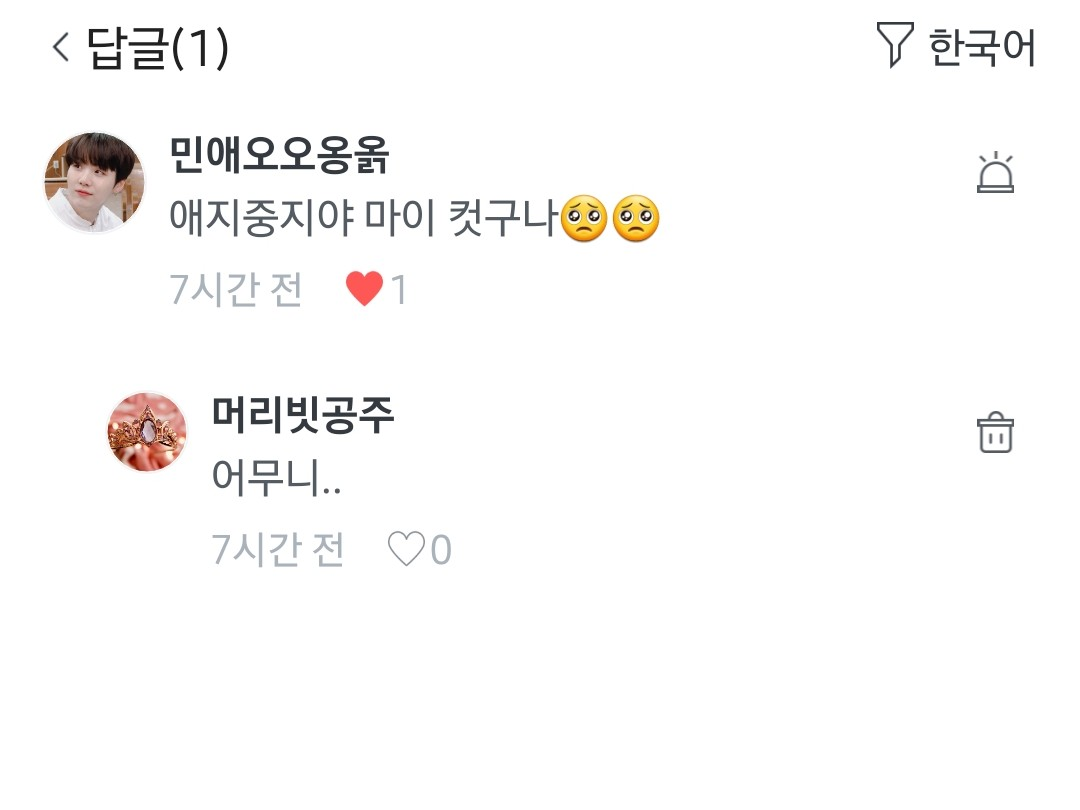Open the tiara profile picture of 머리빗공주

coord(147,432)
